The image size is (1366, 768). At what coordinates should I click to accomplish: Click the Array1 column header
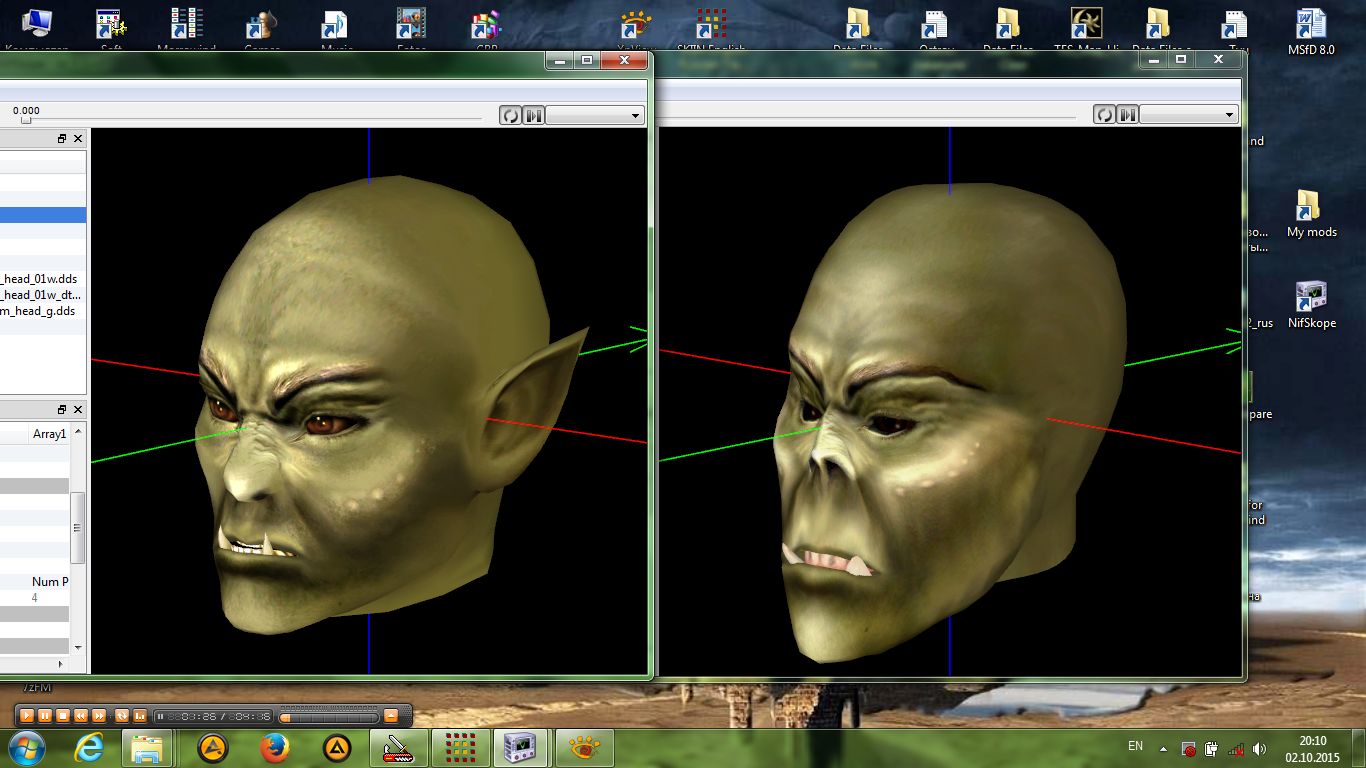point(49,434)
